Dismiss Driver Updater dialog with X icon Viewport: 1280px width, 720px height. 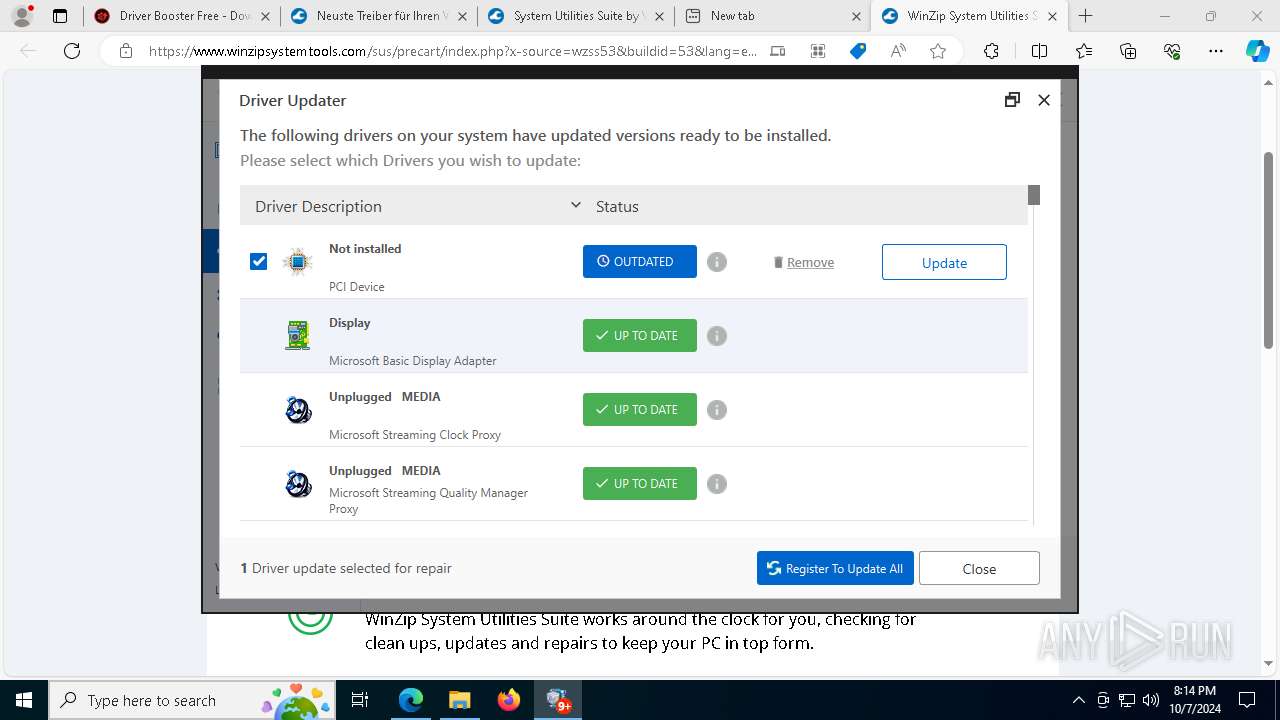click(1044, 100)
